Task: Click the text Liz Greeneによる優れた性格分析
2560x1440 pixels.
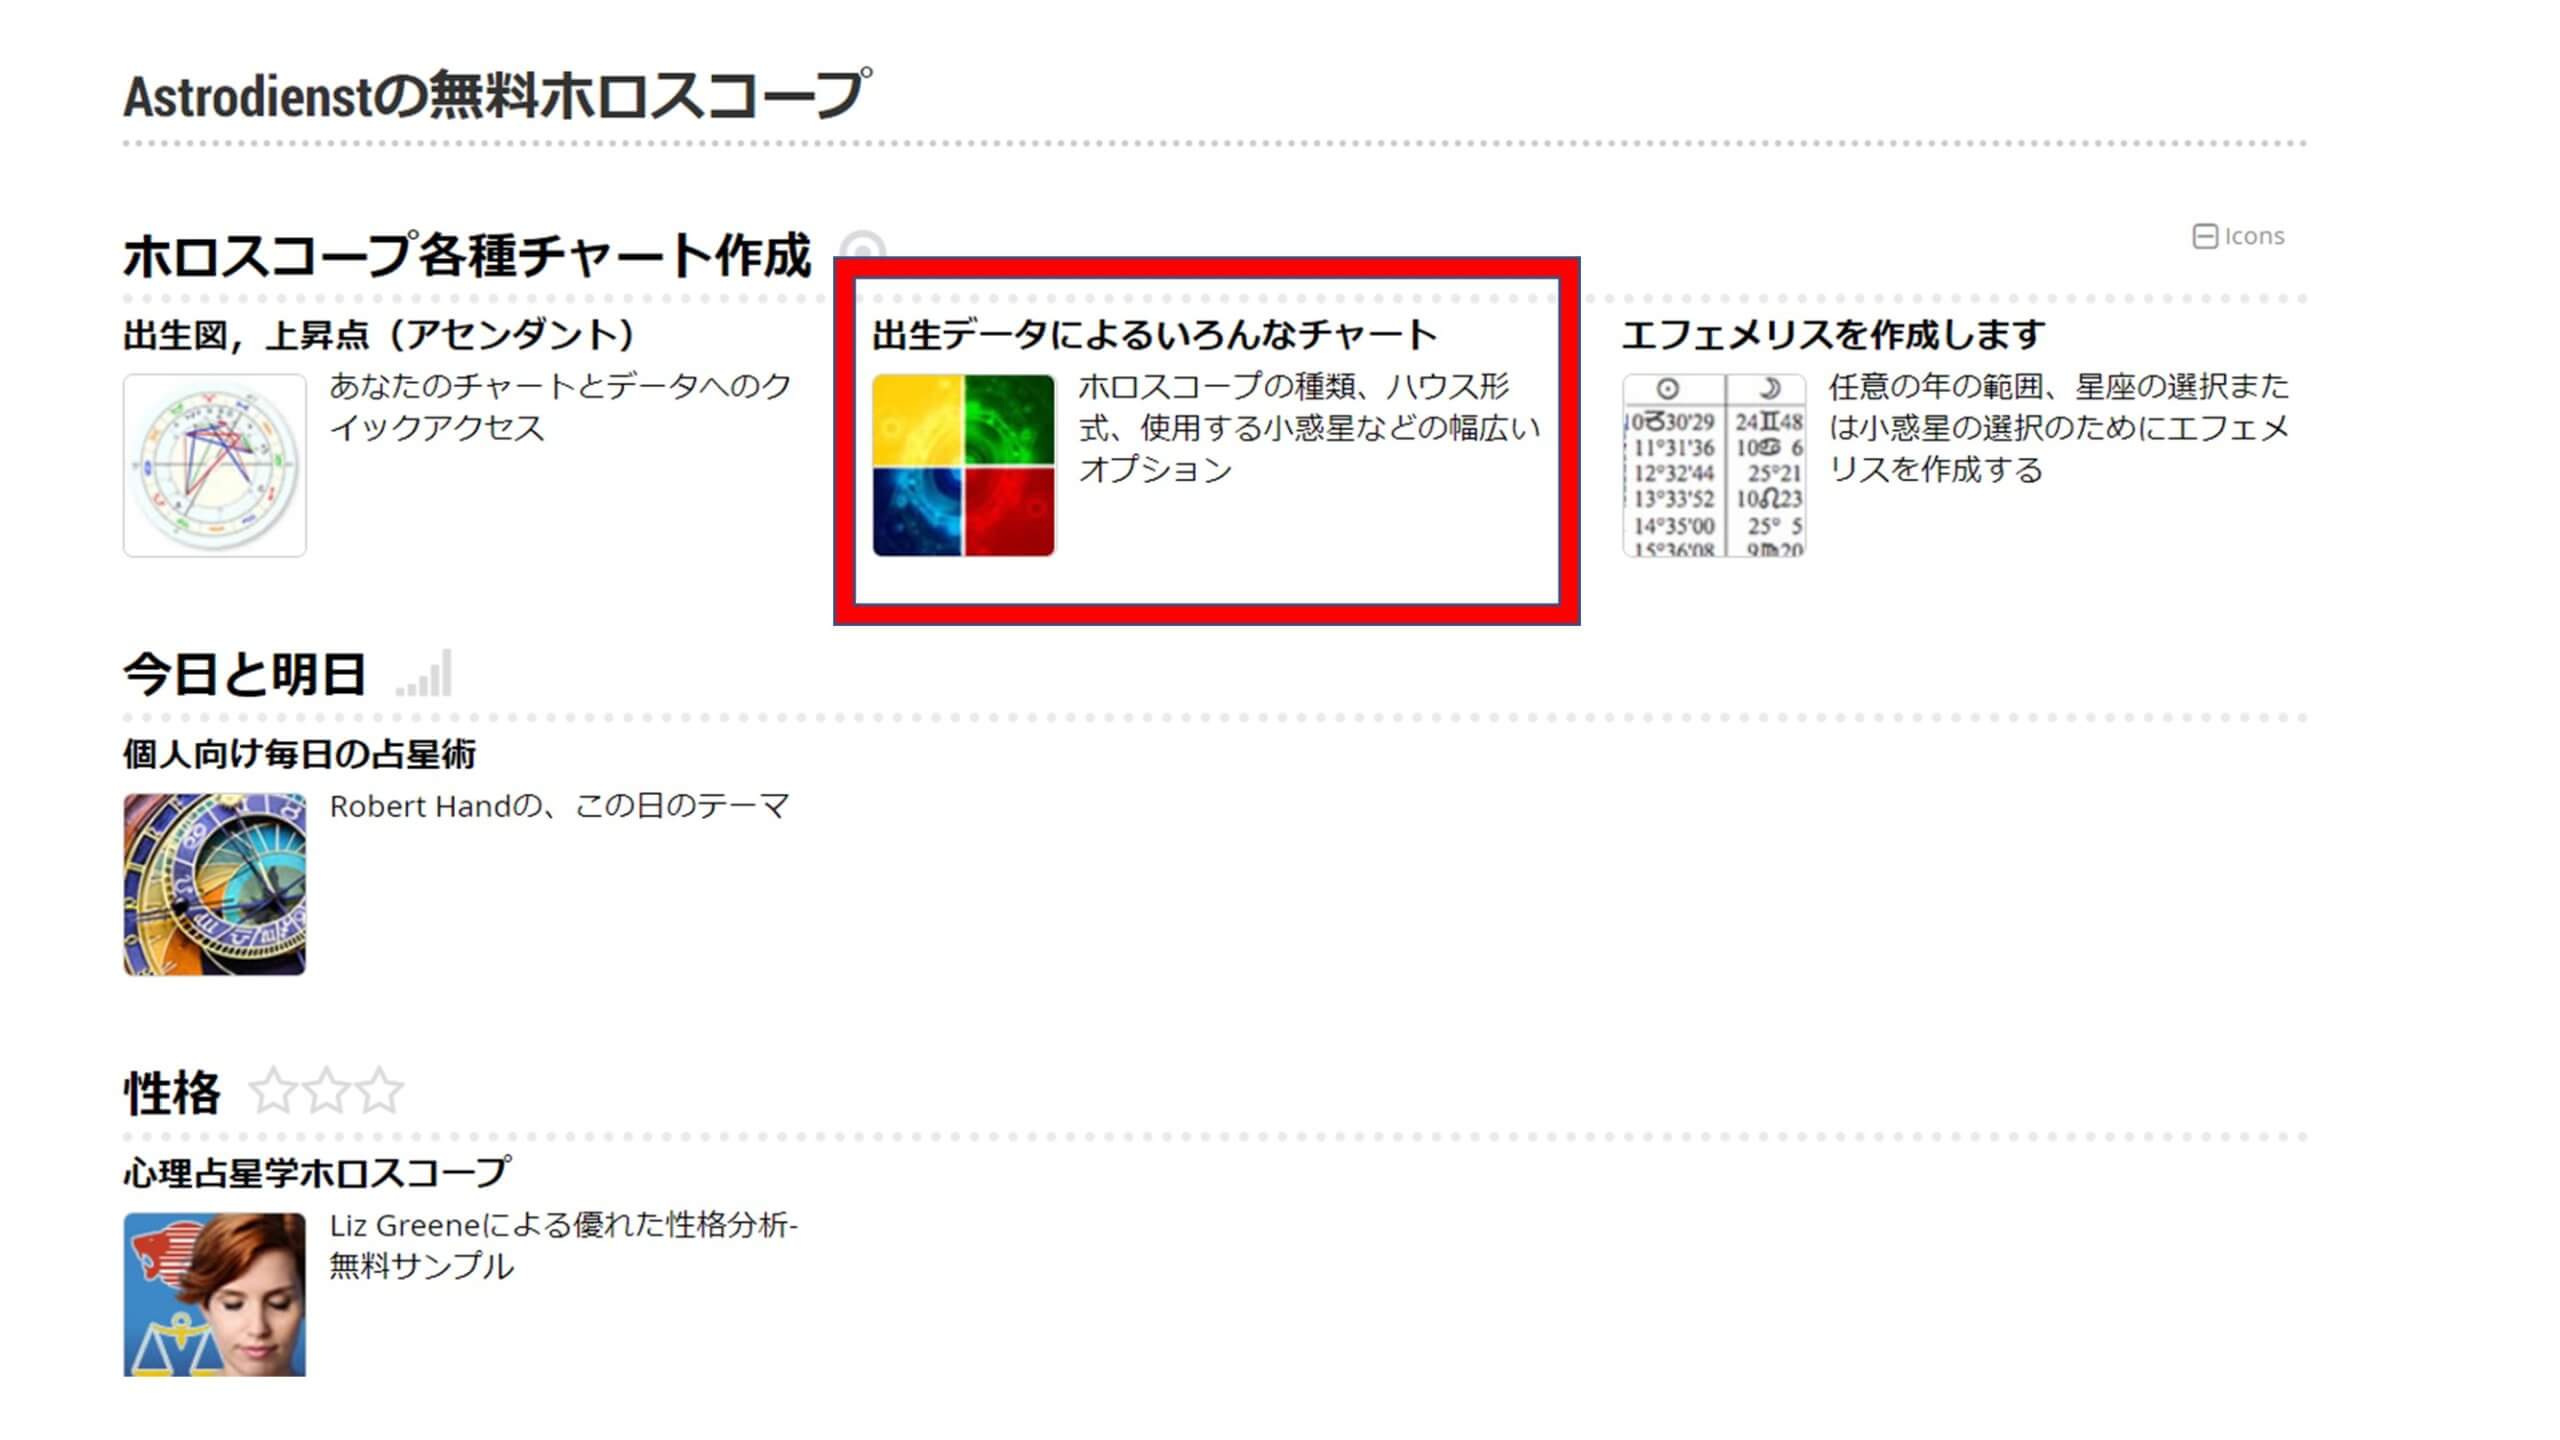Action: pyautogui.click(x=564, y=1245)
